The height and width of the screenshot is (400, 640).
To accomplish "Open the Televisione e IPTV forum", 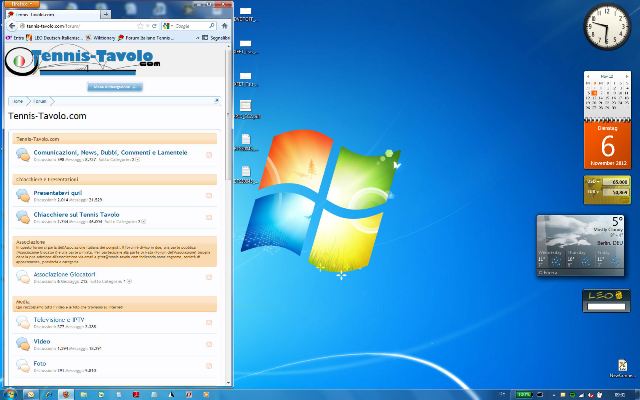I will pos(59,320).
